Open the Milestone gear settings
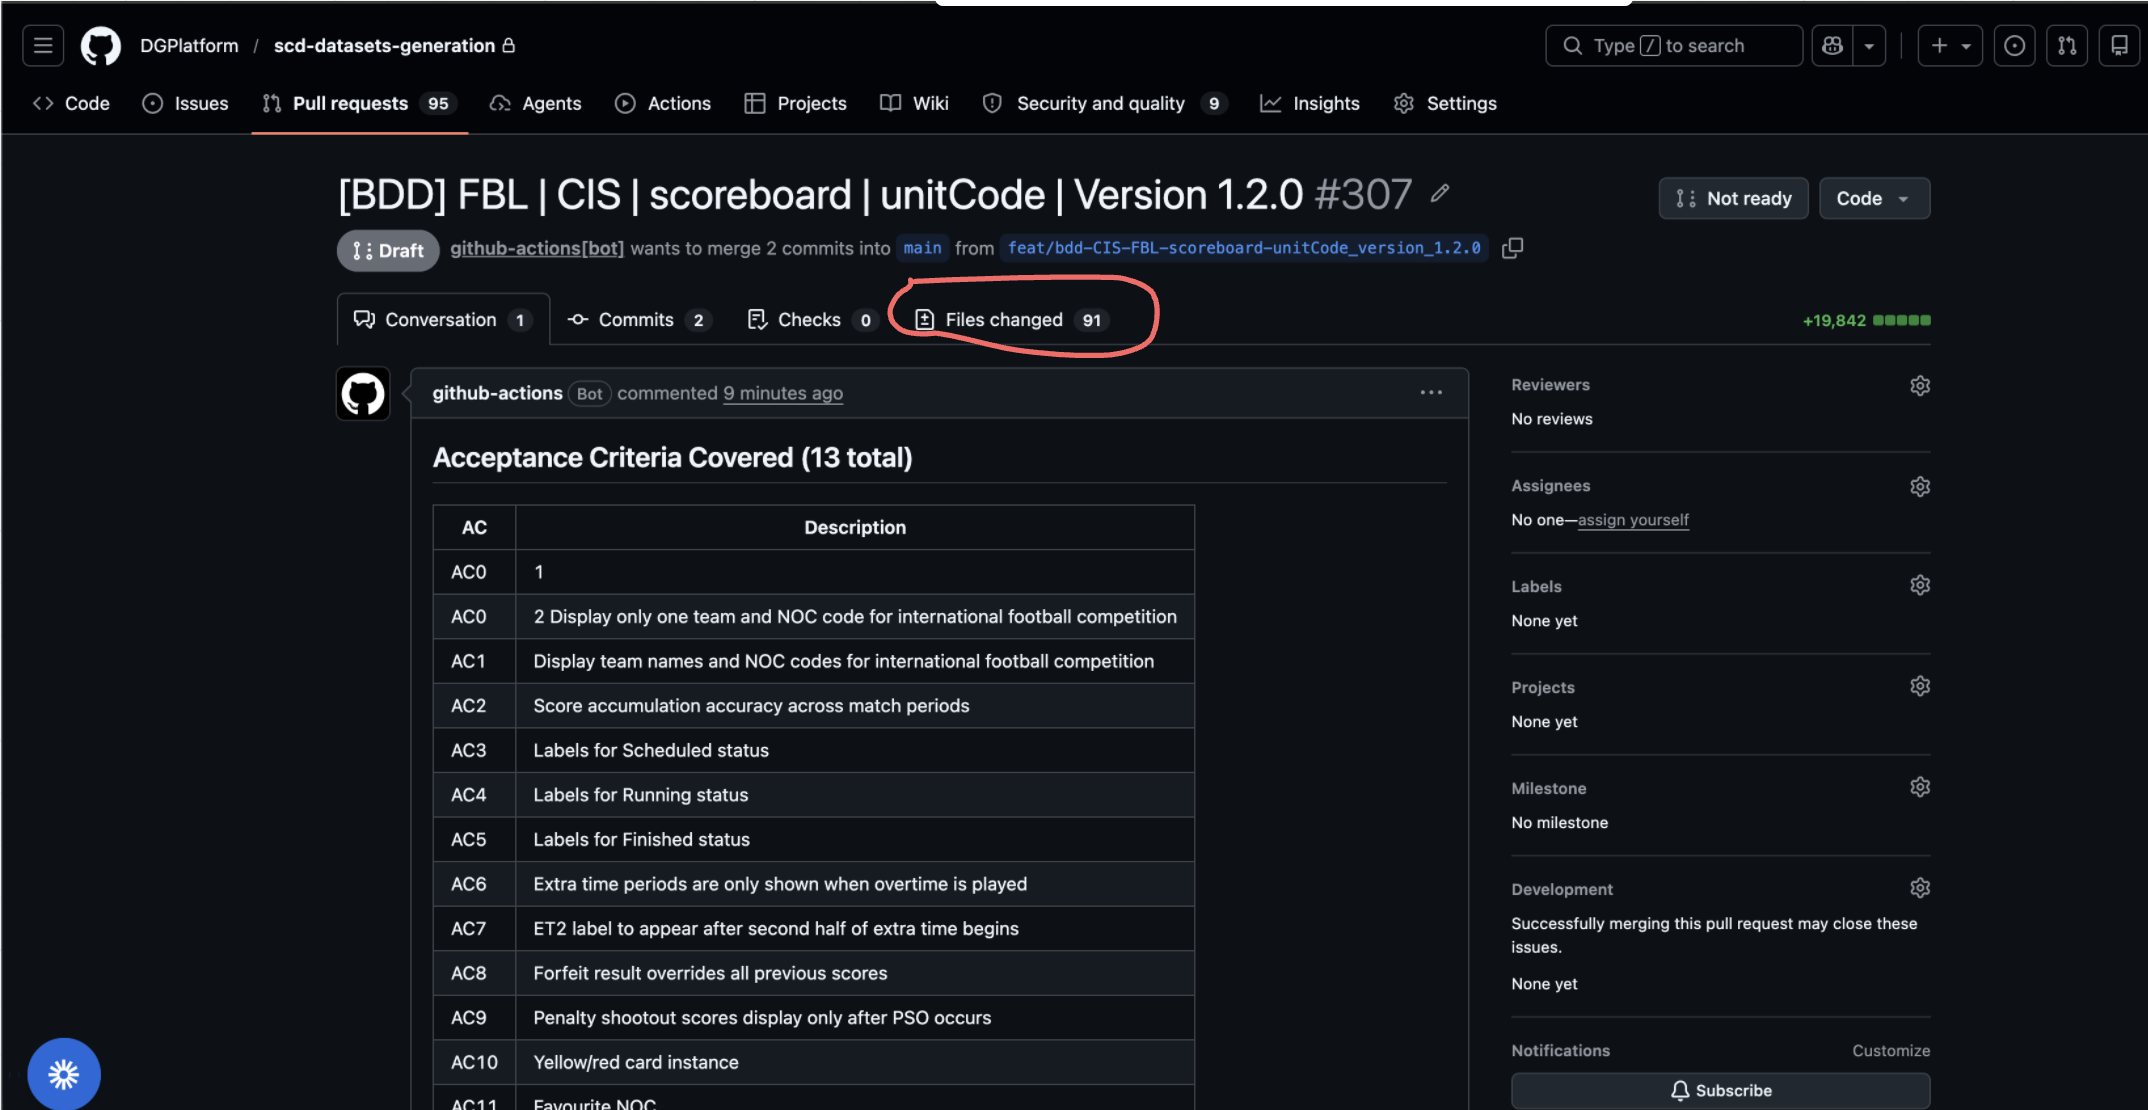This screenshot has width=2148, height=1110. point(1920,787)
